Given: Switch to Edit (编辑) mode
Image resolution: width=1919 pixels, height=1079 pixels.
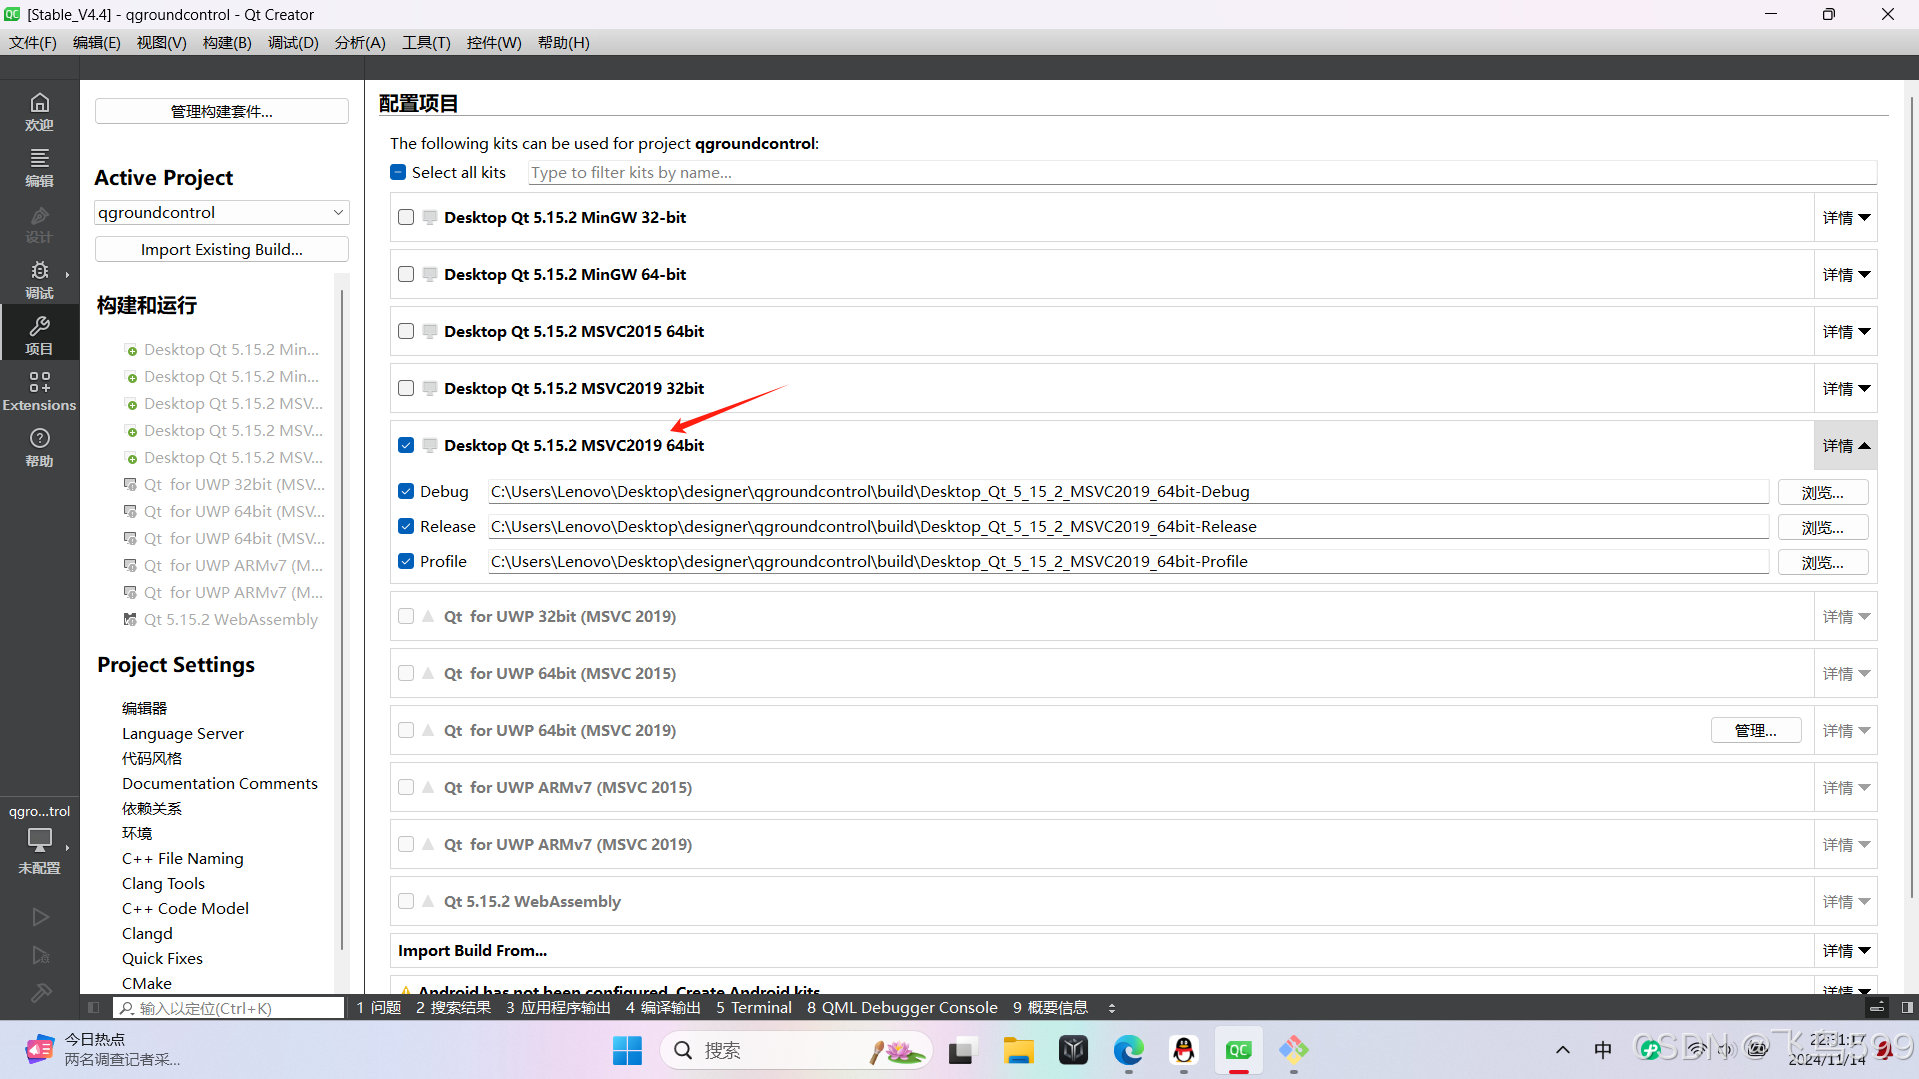Looking at the screenshot, I should pos(39,167).
